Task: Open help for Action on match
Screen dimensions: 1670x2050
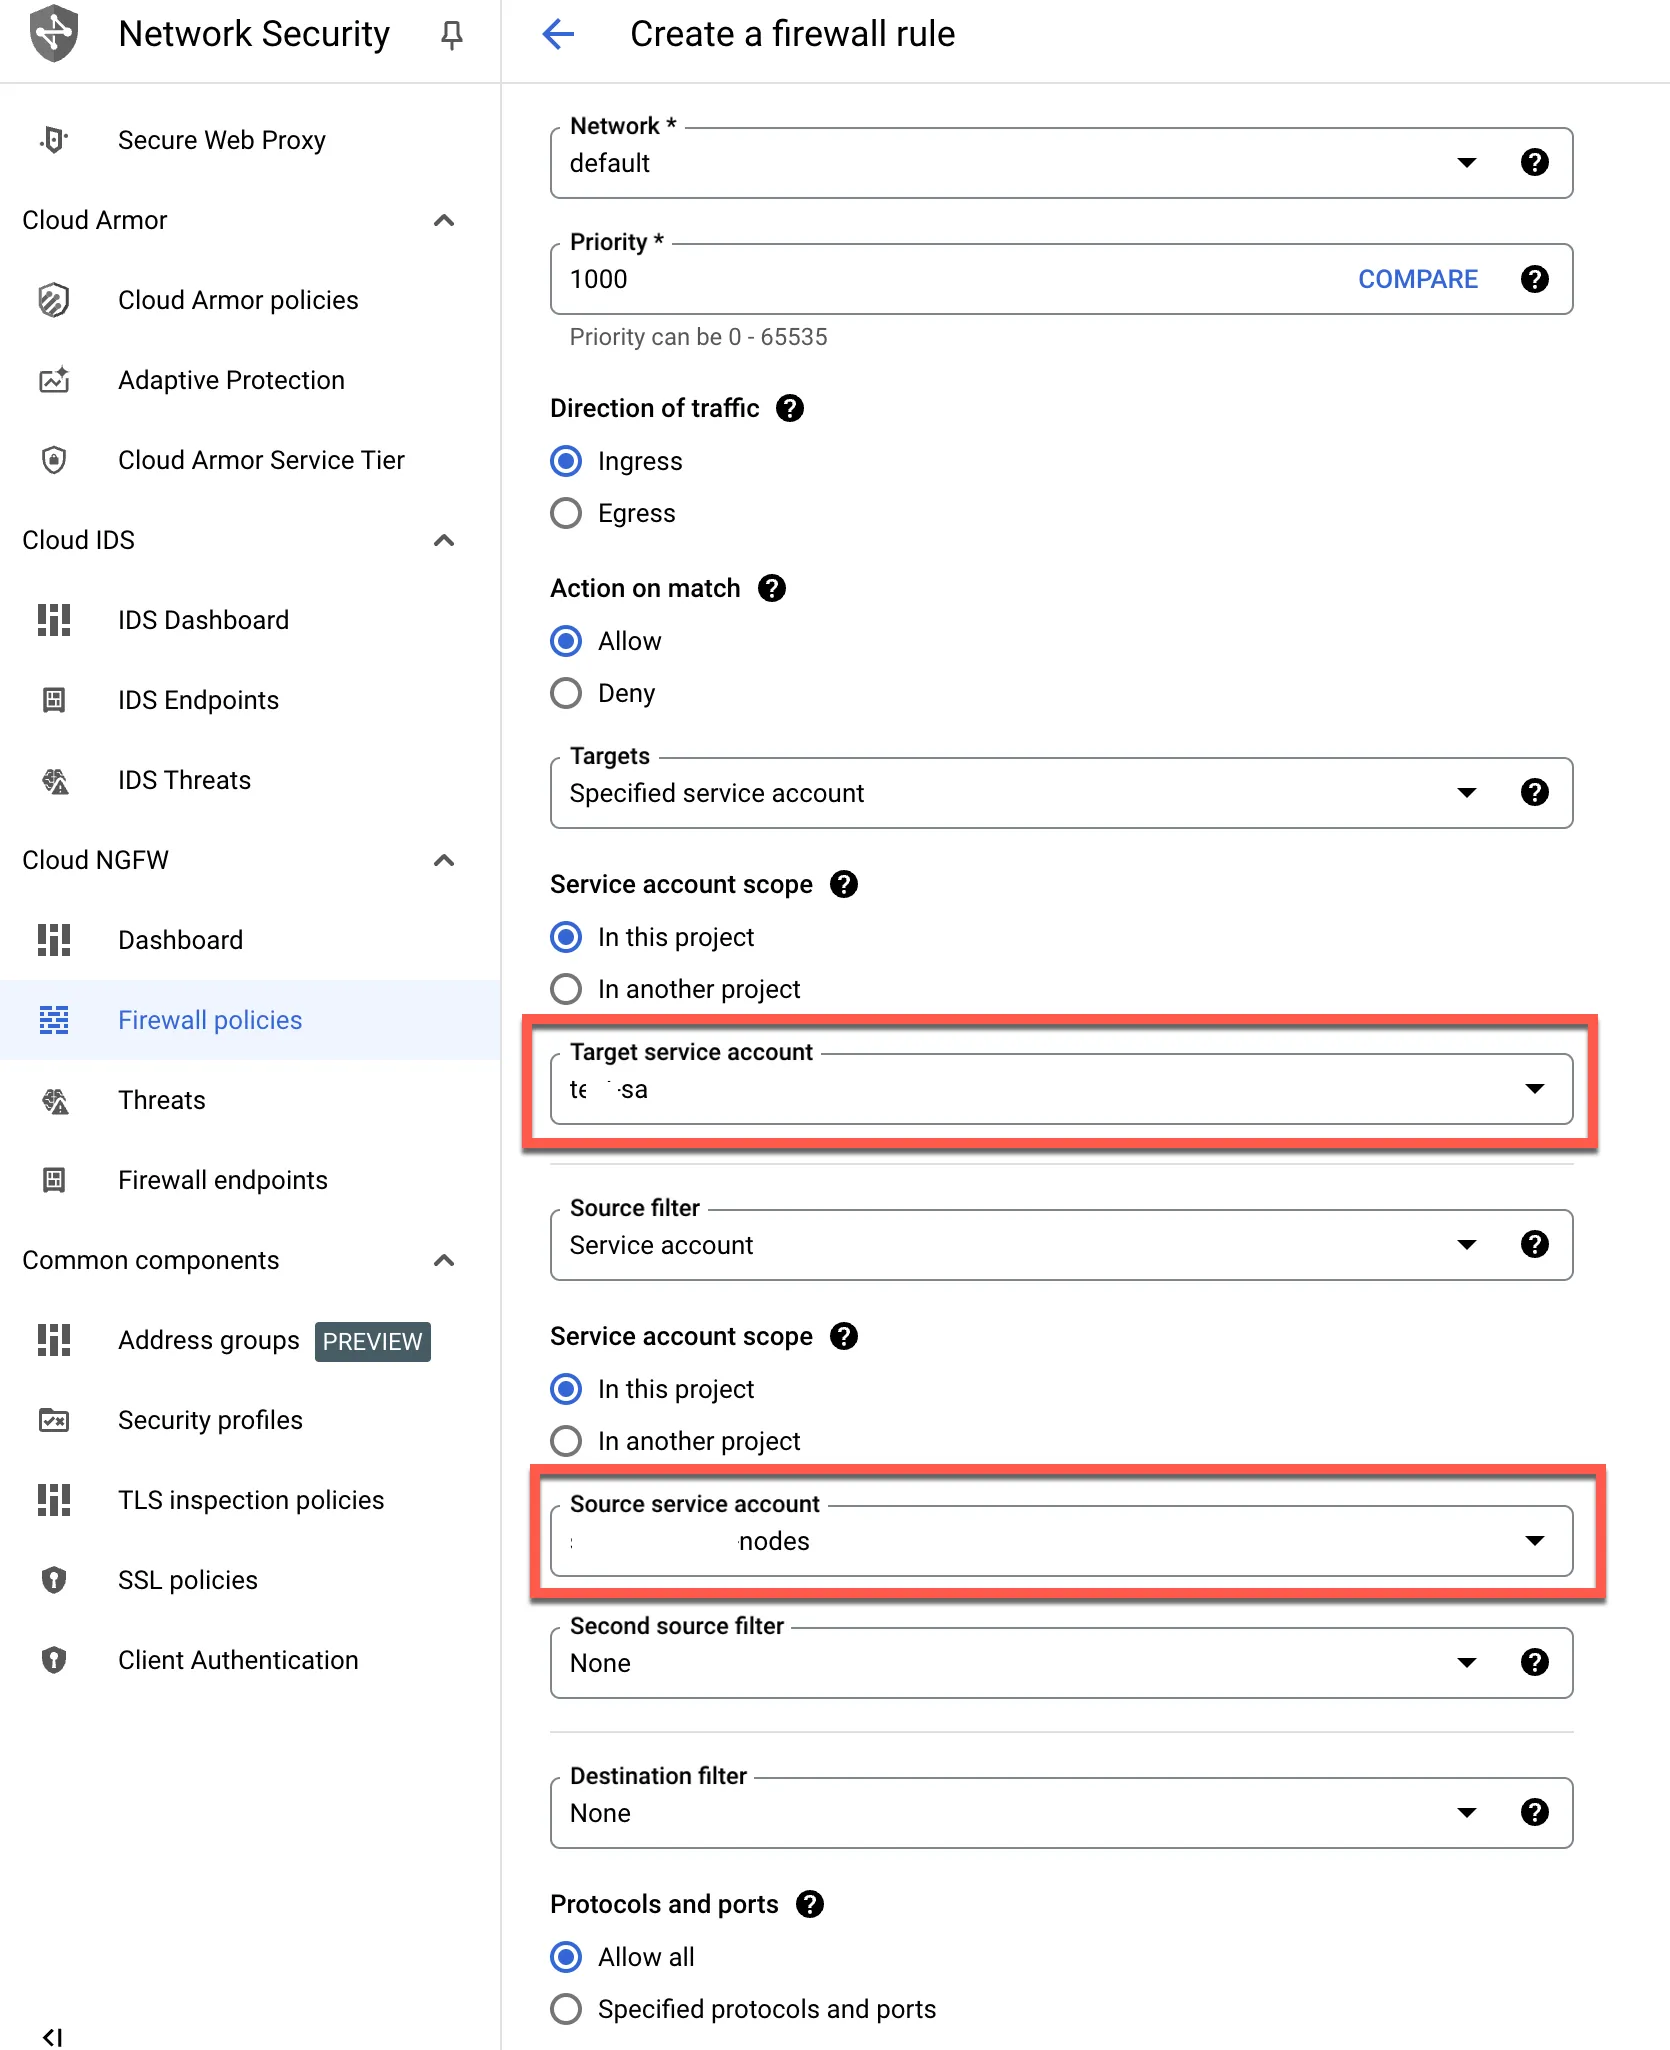Action: tap(772, 588)
